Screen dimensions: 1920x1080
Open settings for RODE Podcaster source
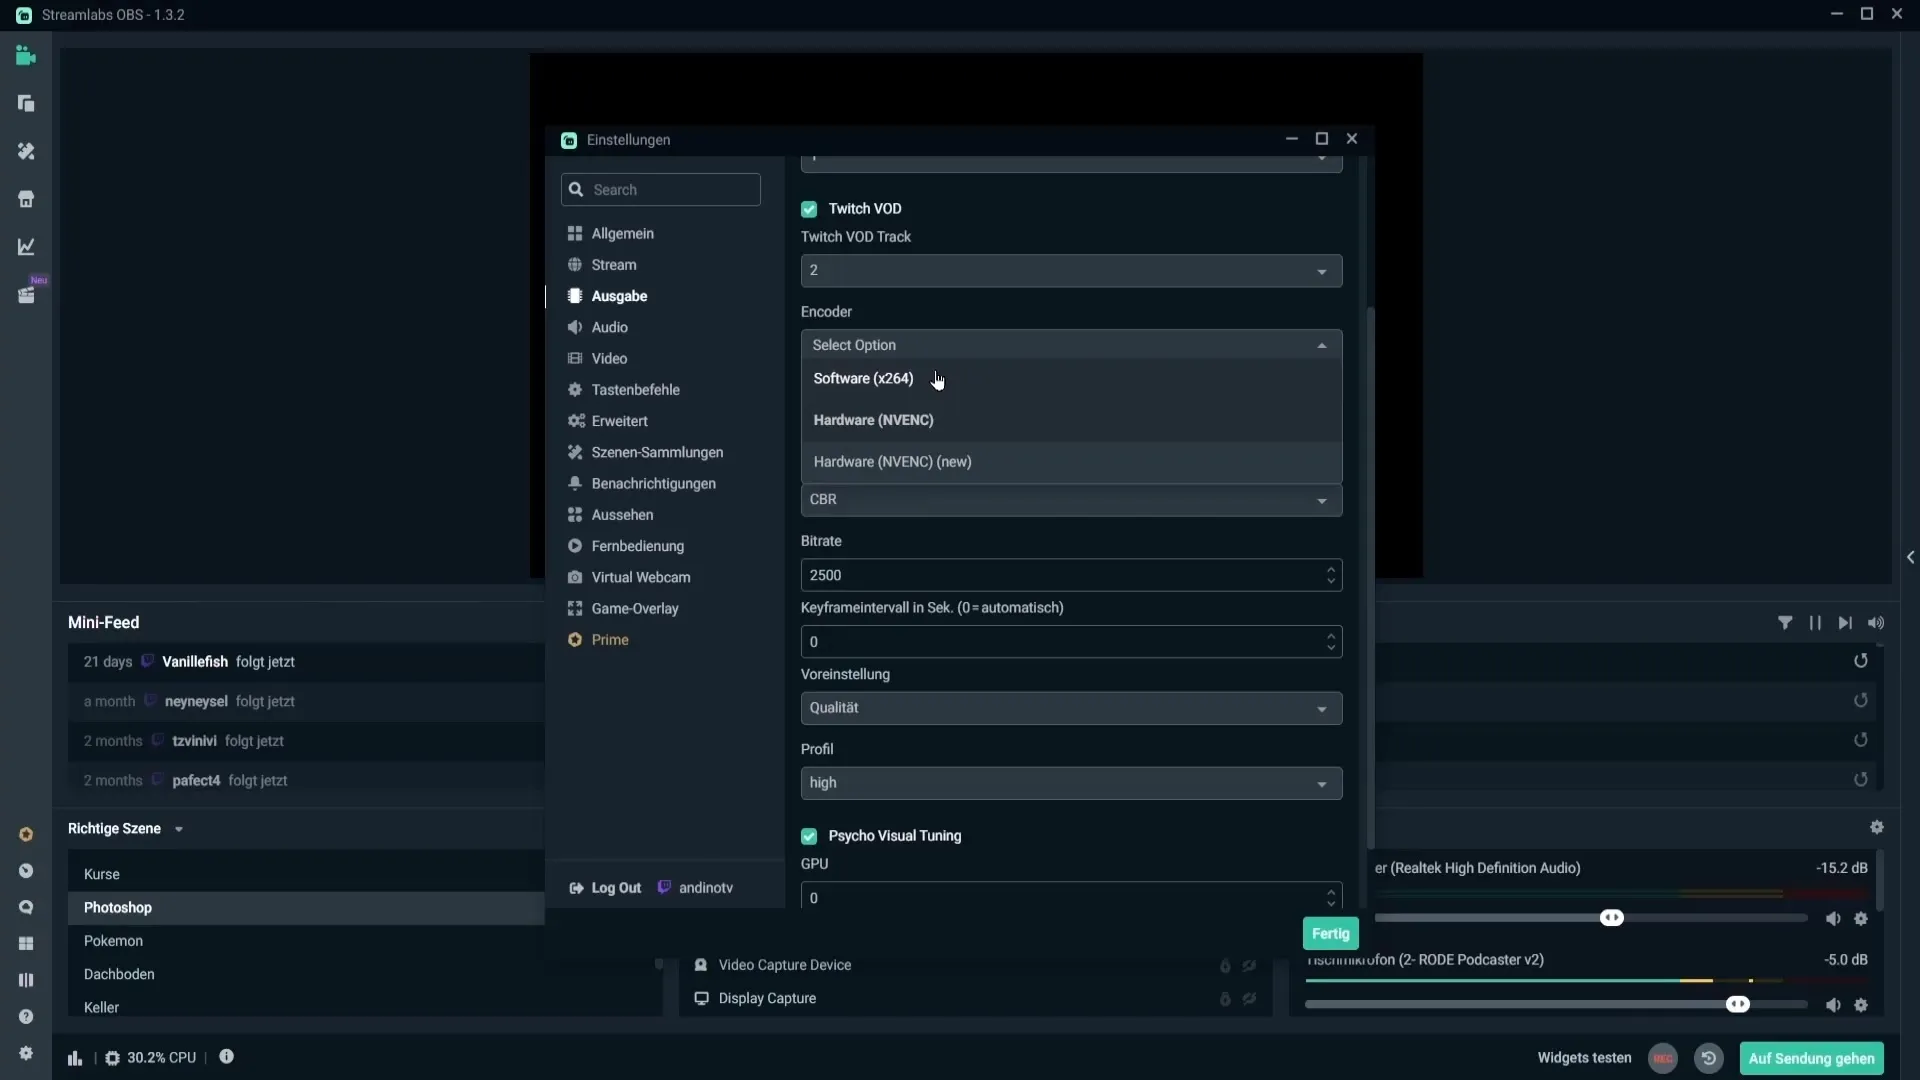[x=1861, y=1005]
